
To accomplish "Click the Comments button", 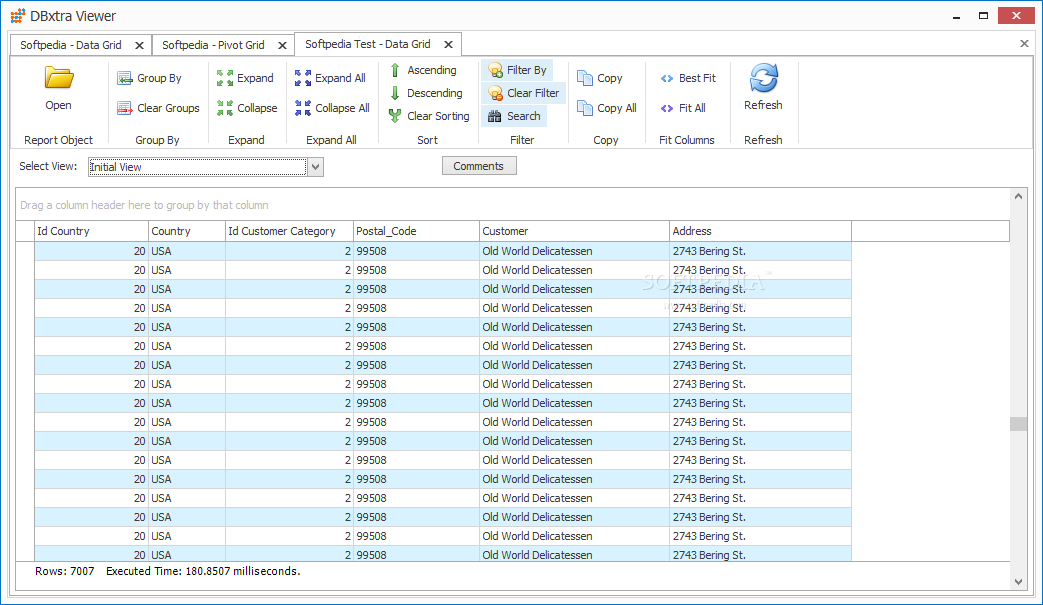I will [x=479, y=166].
